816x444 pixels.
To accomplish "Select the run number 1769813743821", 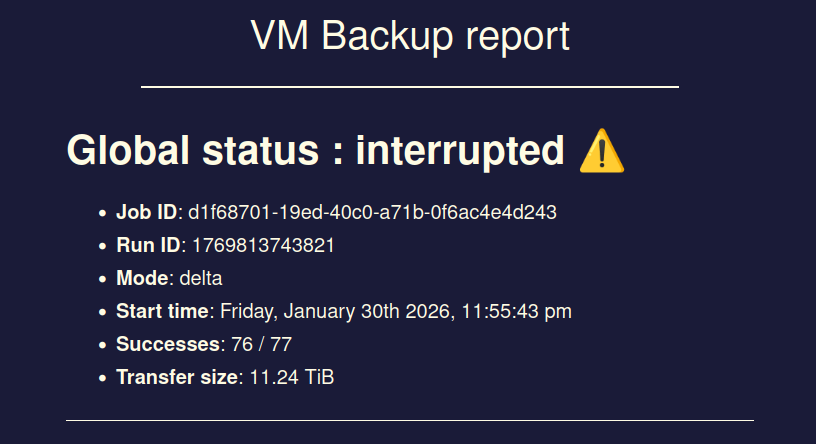I will tap(263, 245).
